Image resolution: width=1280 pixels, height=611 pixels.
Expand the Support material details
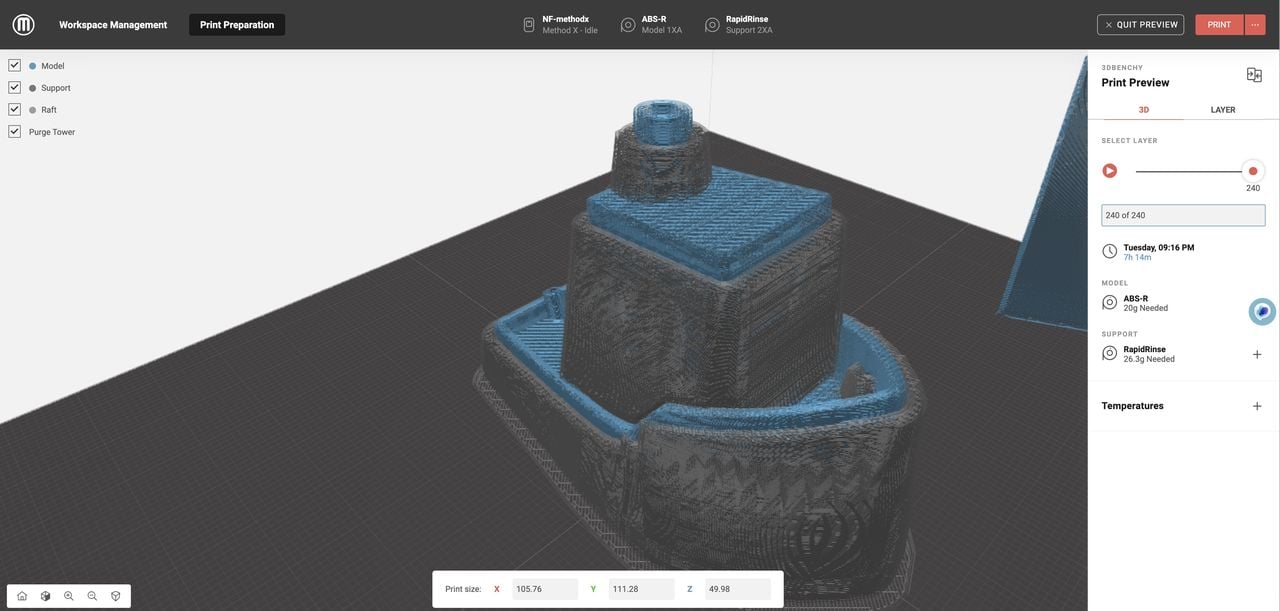pos(1257,354)
